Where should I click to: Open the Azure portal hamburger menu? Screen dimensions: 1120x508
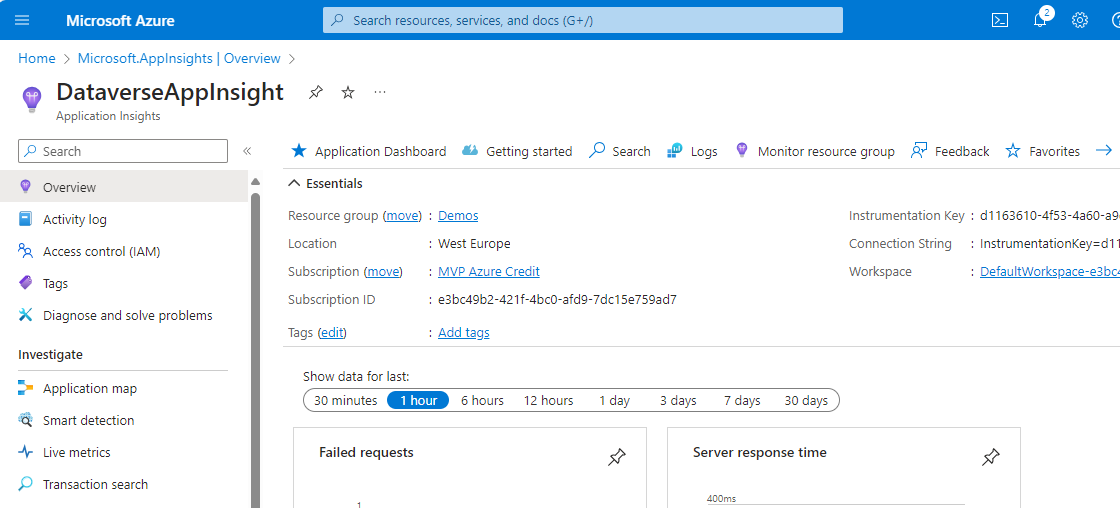pyautogui.click(x=22, y=20)
